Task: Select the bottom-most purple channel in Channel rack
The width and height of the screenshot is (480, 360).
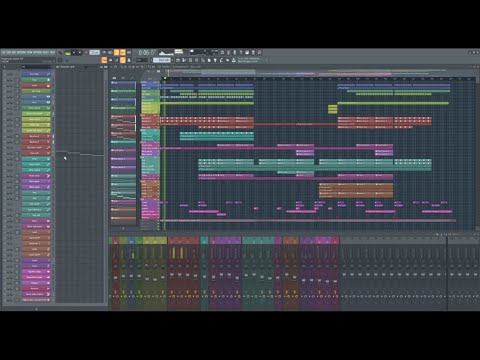Action: point(36,300)
